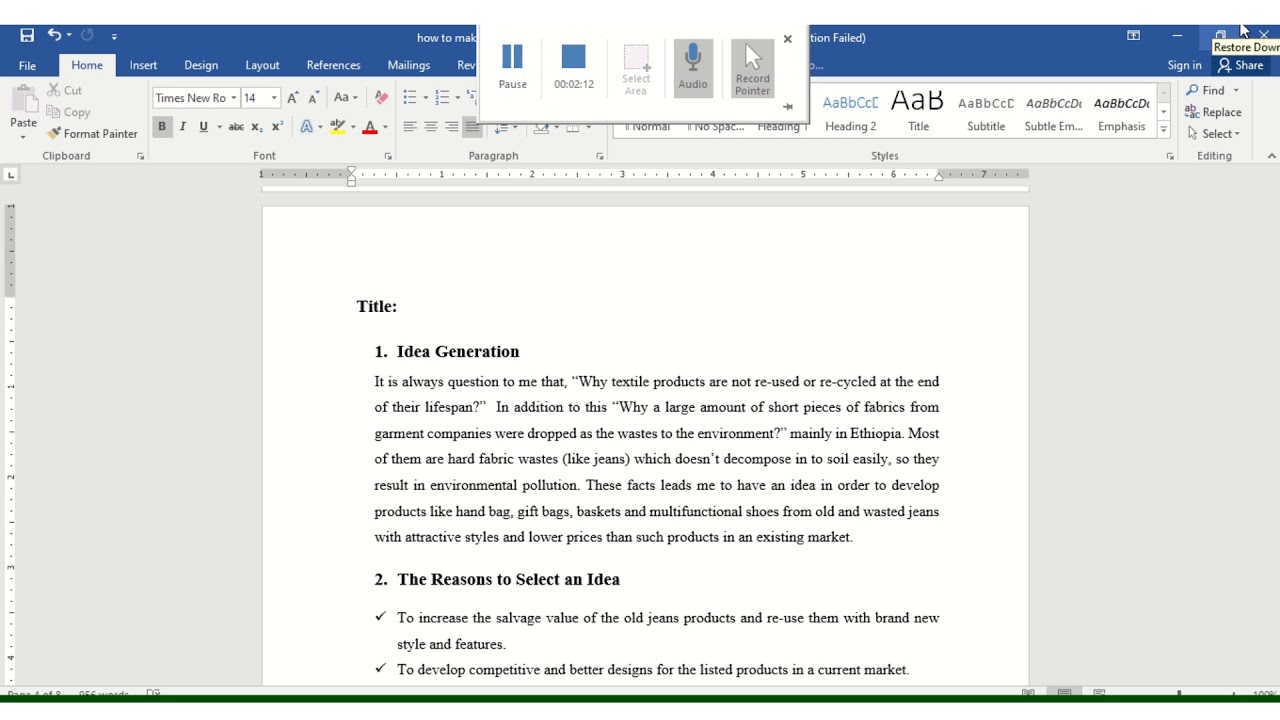Toggle bold formatting
The height and width of the screenshot is (720, 1280).
161,127
